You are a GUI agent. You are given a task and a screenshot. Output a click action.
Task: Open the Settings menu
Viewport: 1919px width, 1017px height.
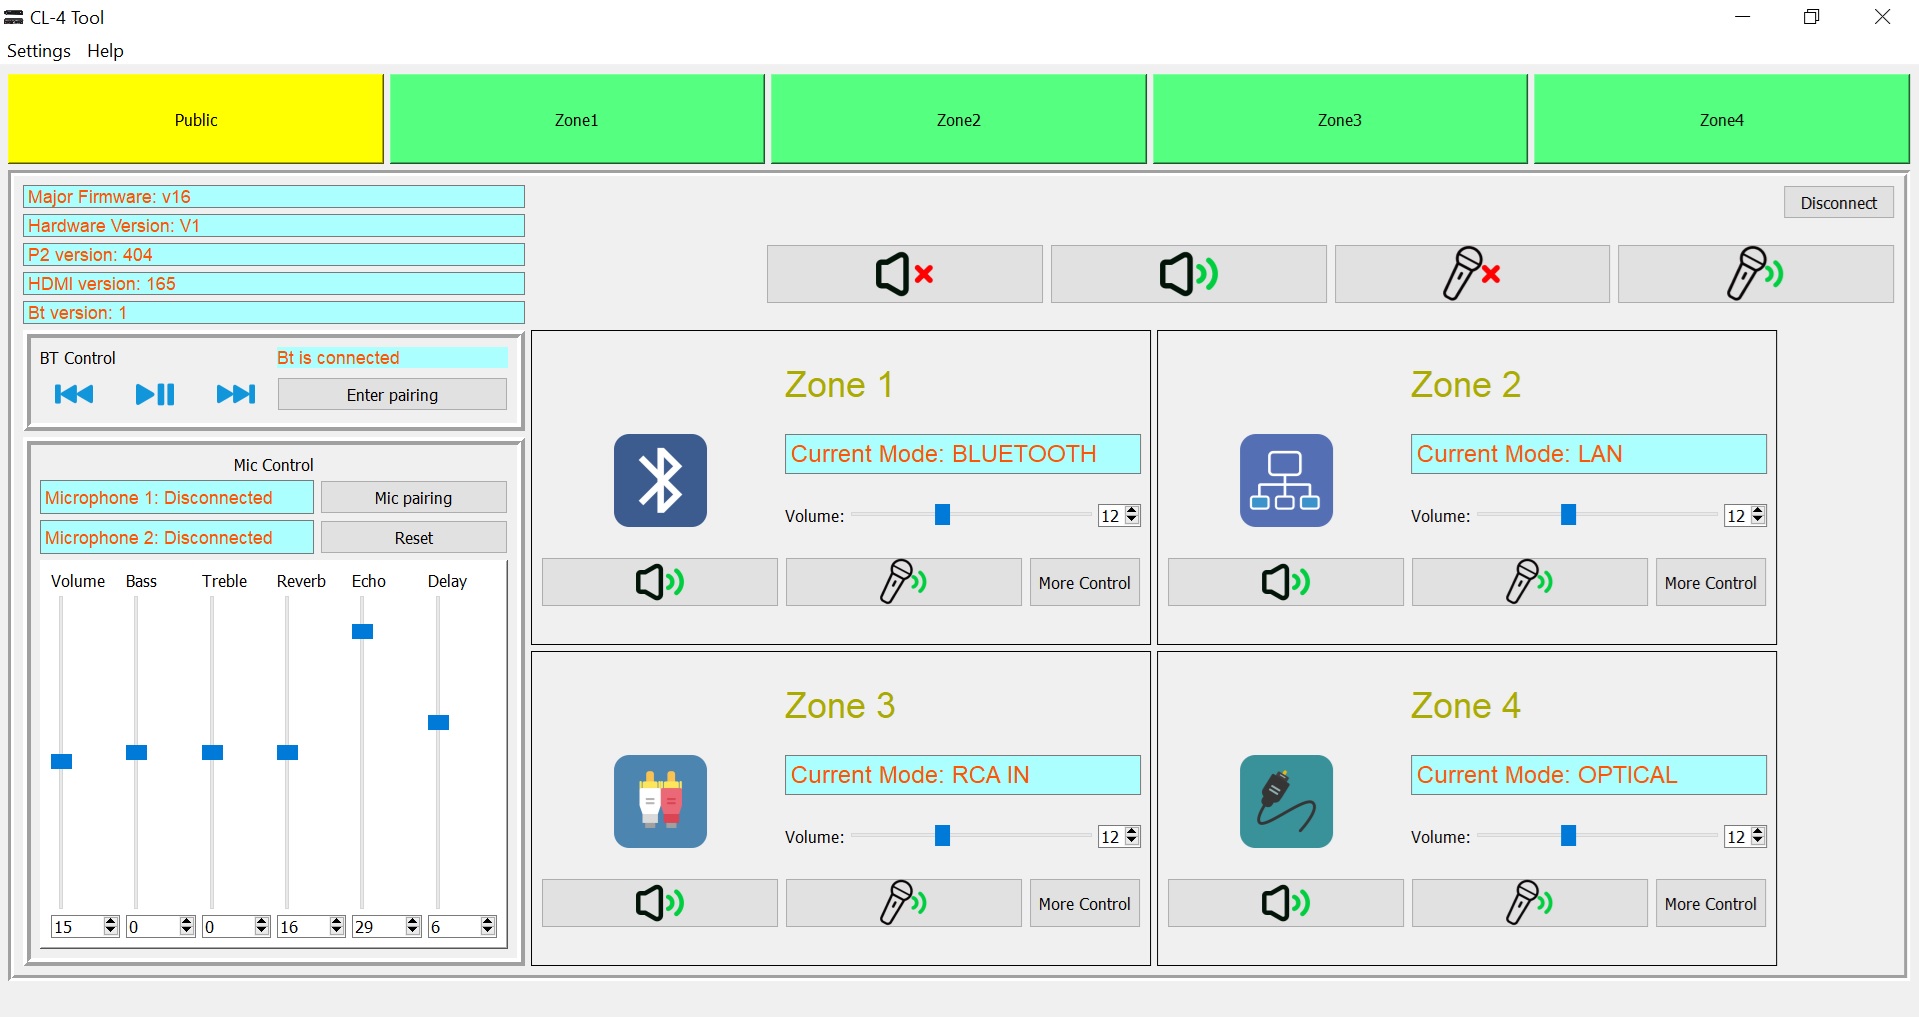[39, 51]
